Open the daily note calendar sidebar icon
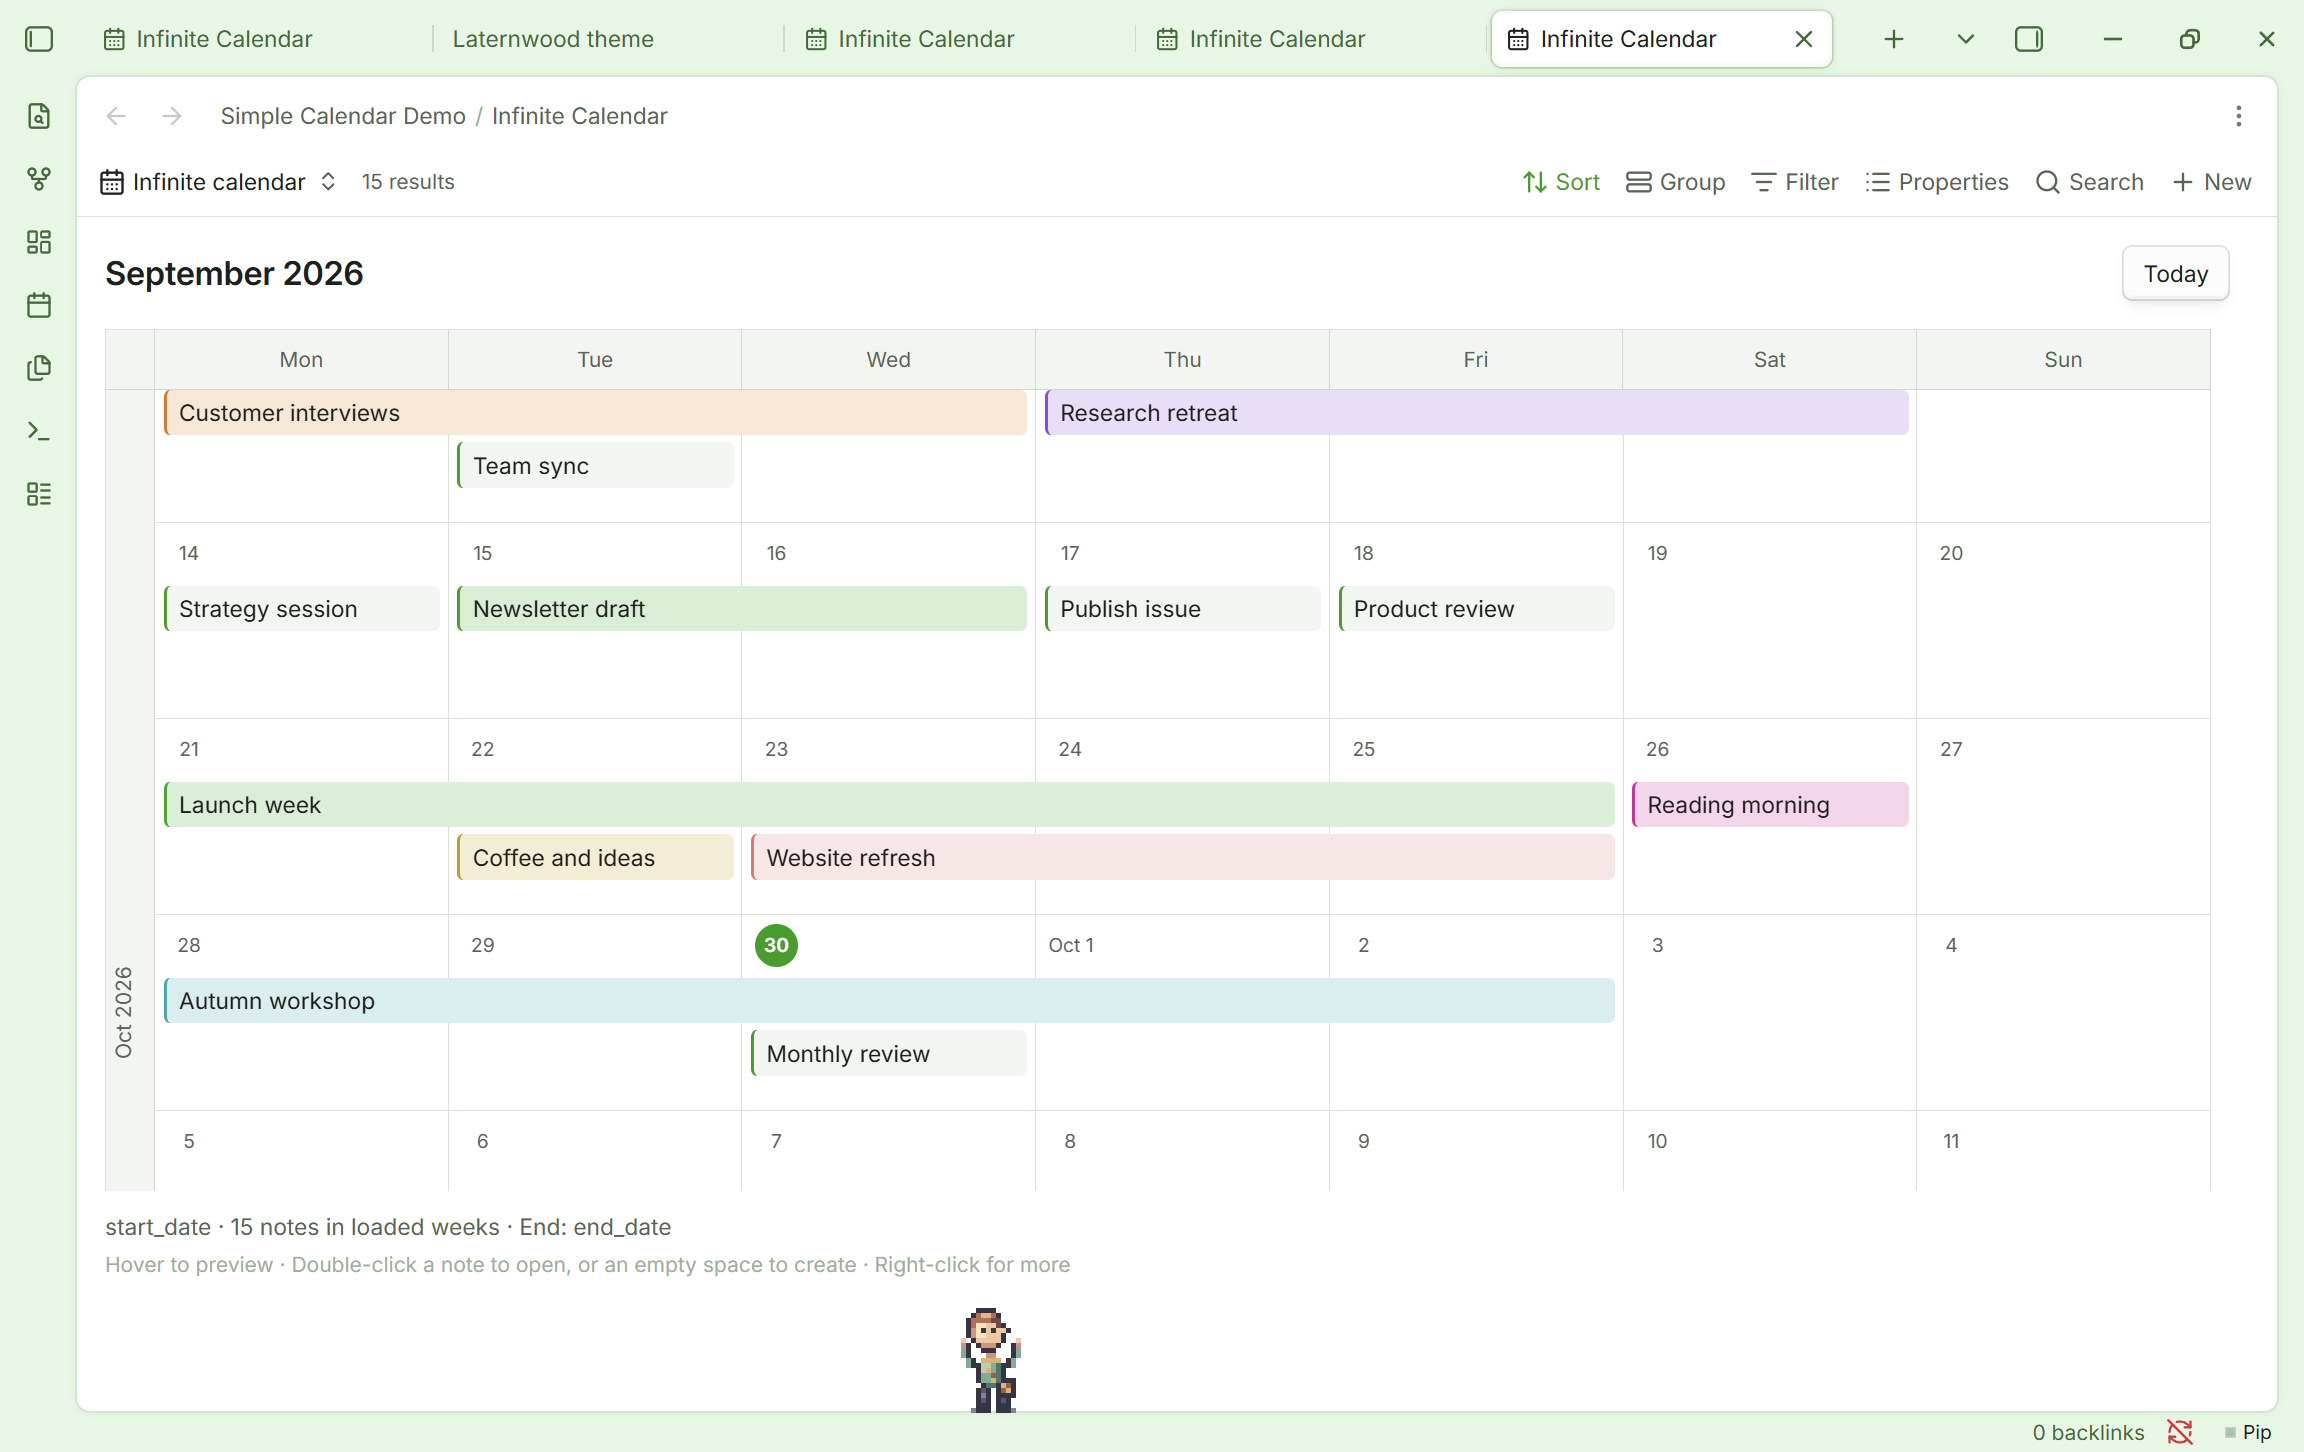2304x1452 pixels. click(x=39, y=305)
